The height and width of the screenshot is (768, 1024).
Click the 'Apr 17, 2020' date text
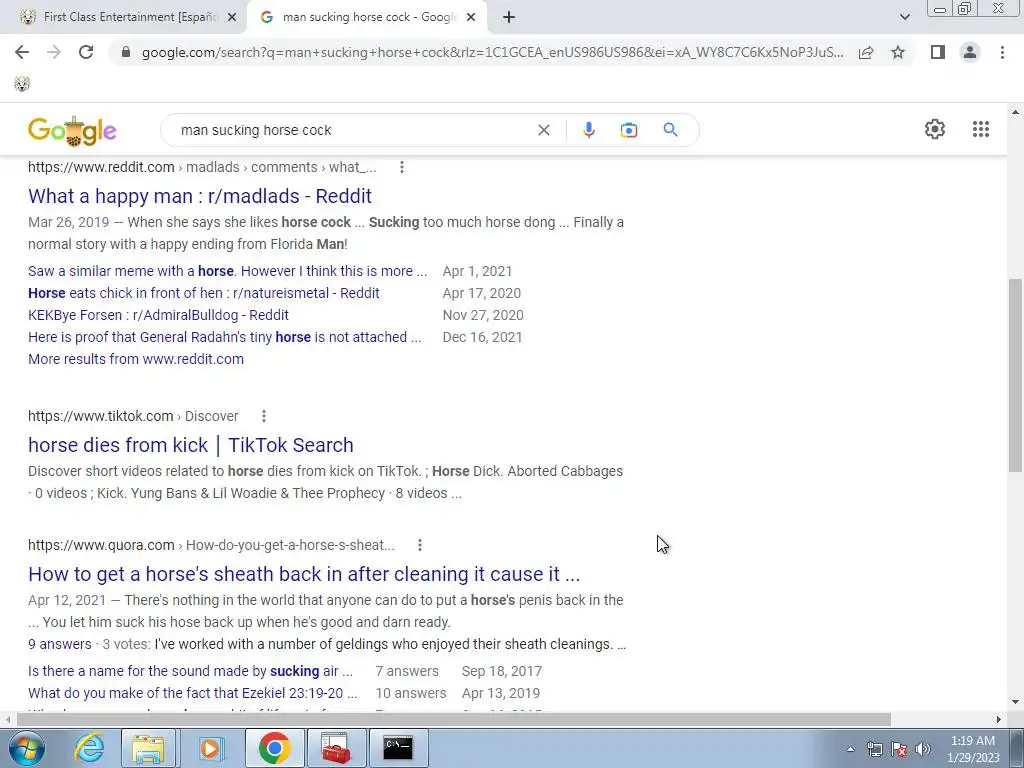click(482, 293)
